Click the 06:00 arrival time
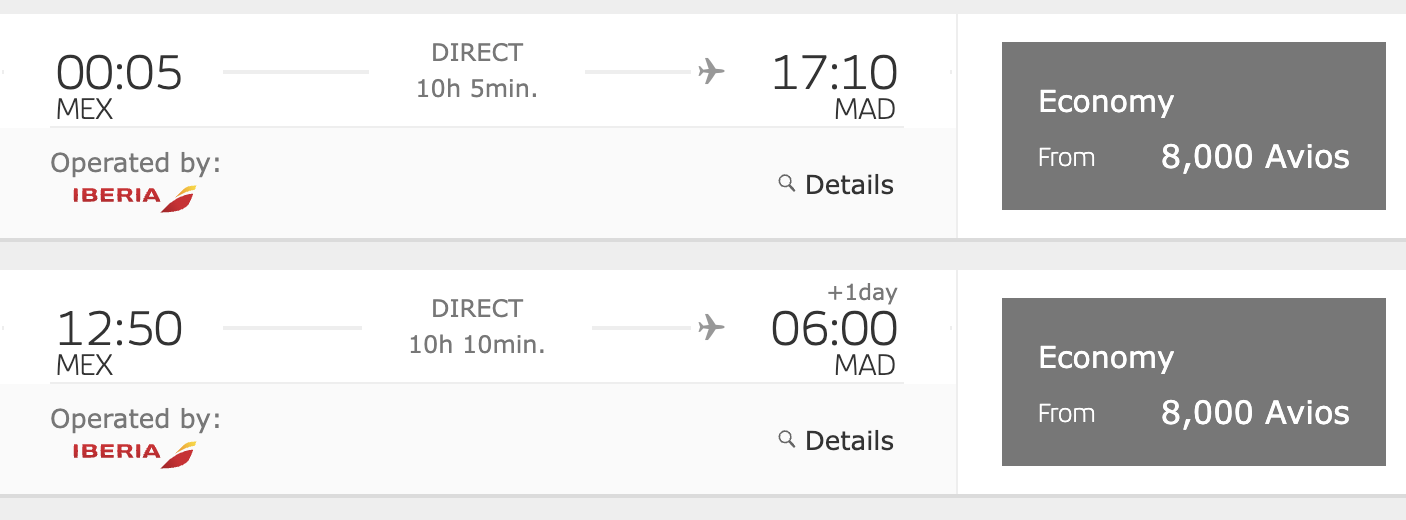This screenshot has width=1406, height=520. pyautogui.click(x=834, y=329)
